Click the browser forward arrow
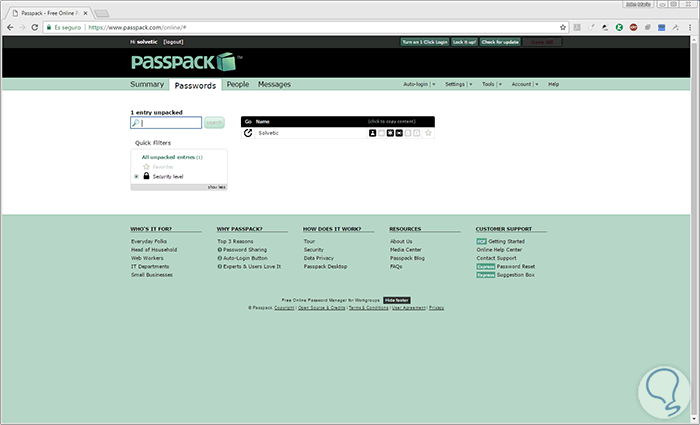This screenshot has width=700, height=425. 22,27
